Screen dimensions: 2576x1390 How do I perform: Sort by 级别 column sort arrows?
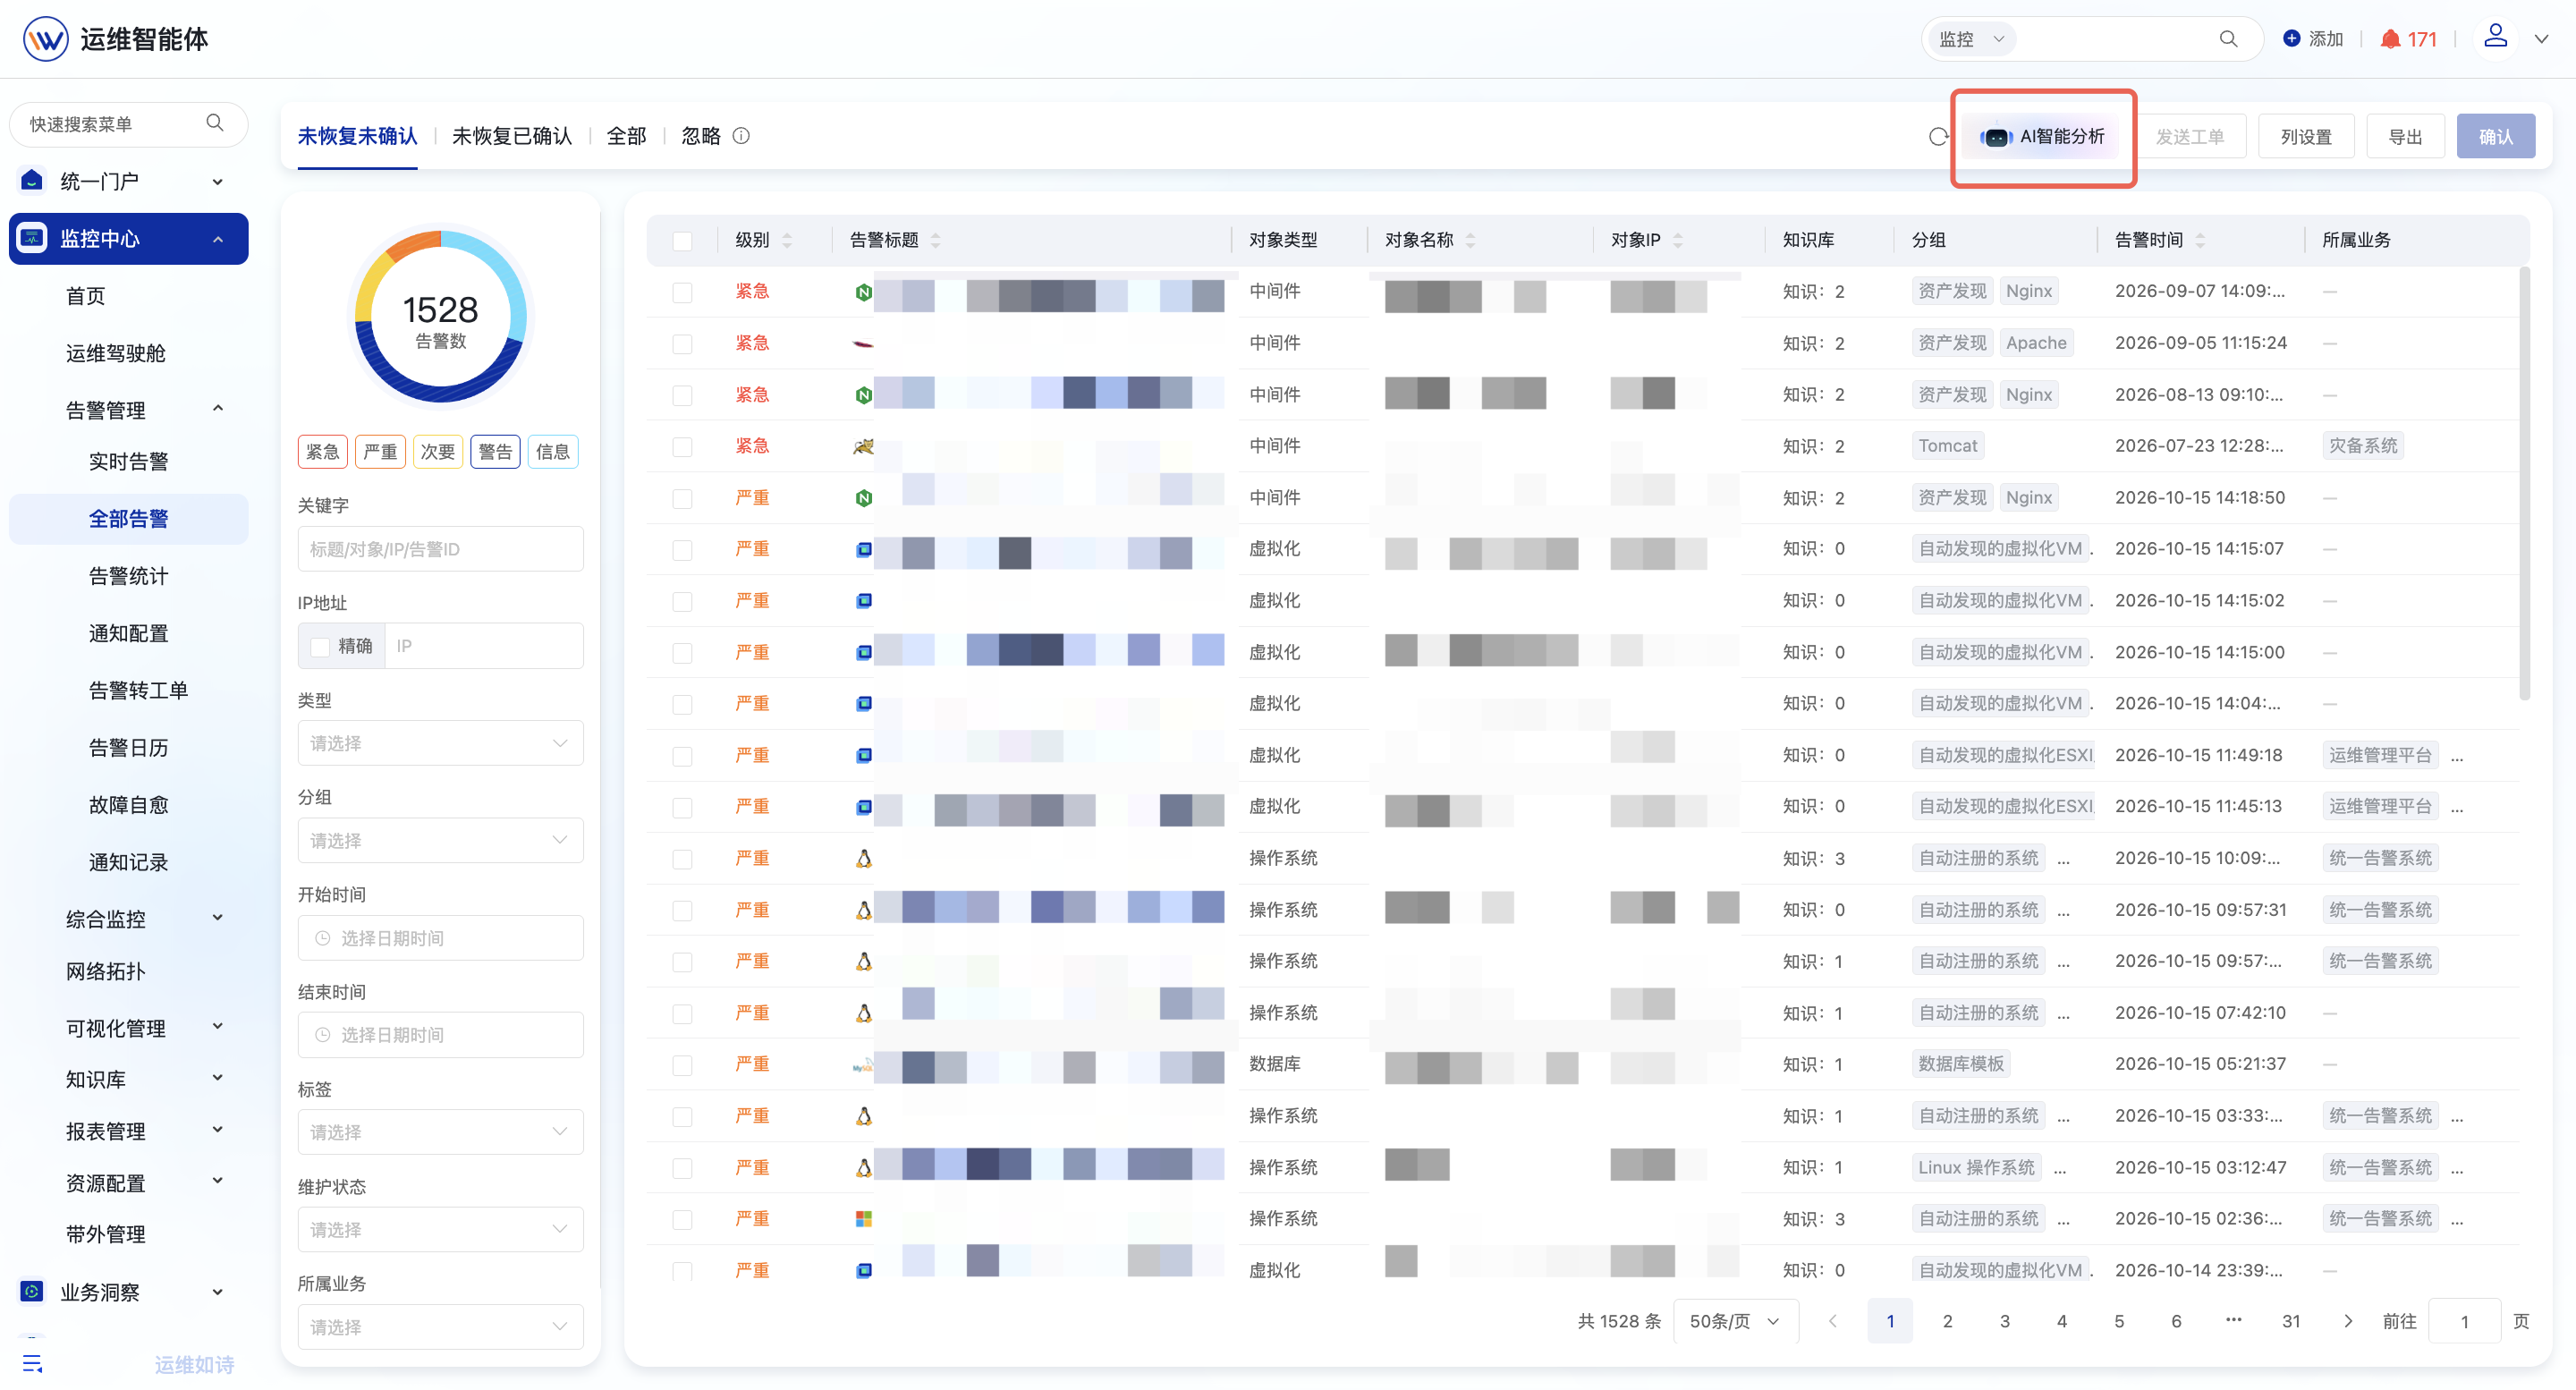point(787,240)
